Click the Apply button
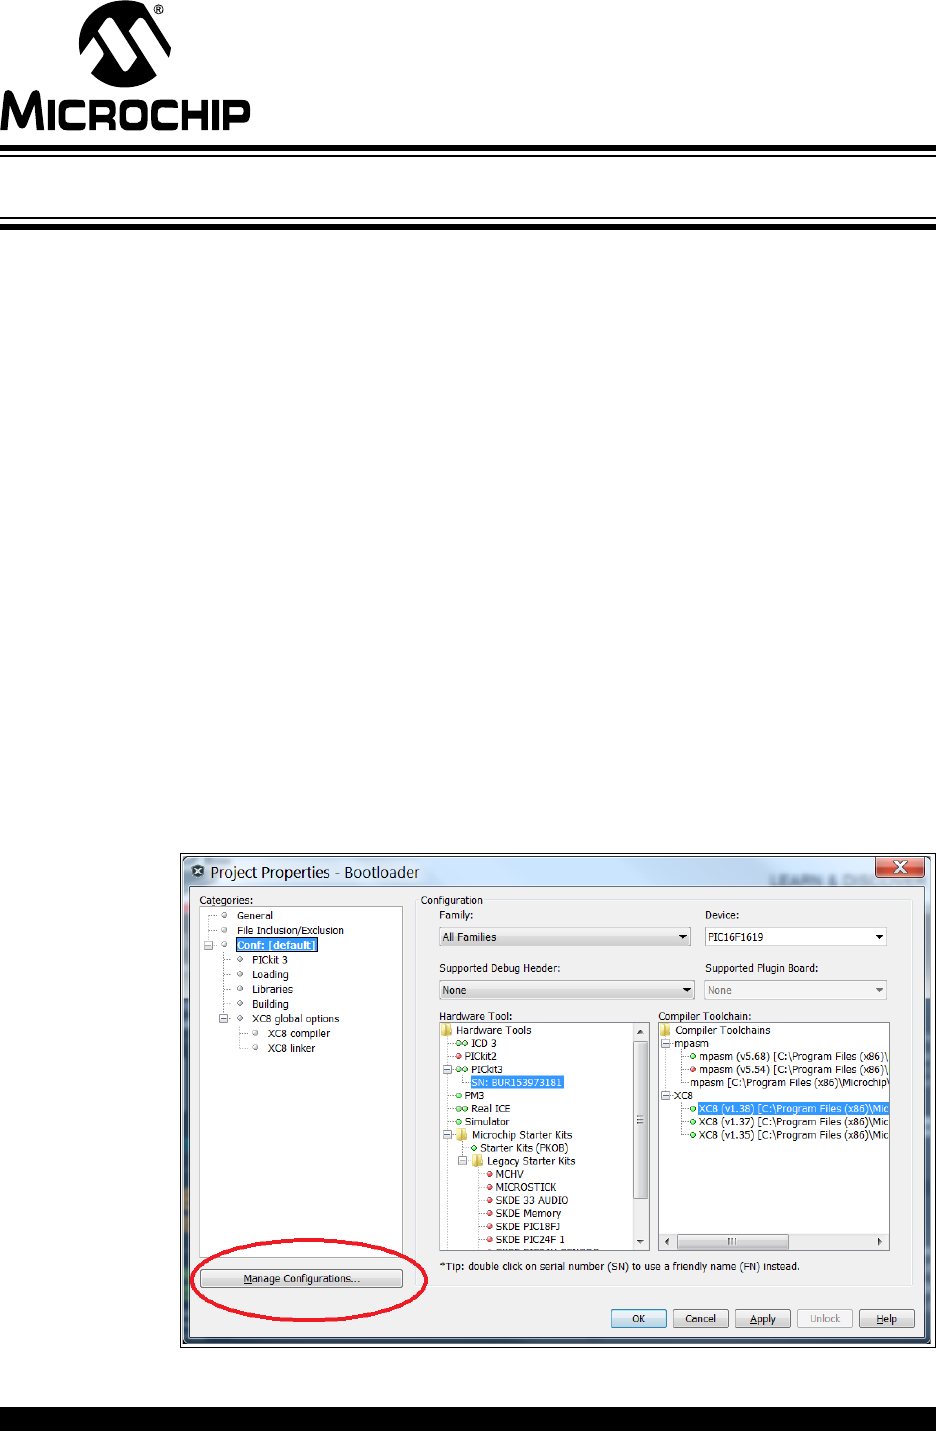This screenshot has height=1447, width=936. [763, 1318]
